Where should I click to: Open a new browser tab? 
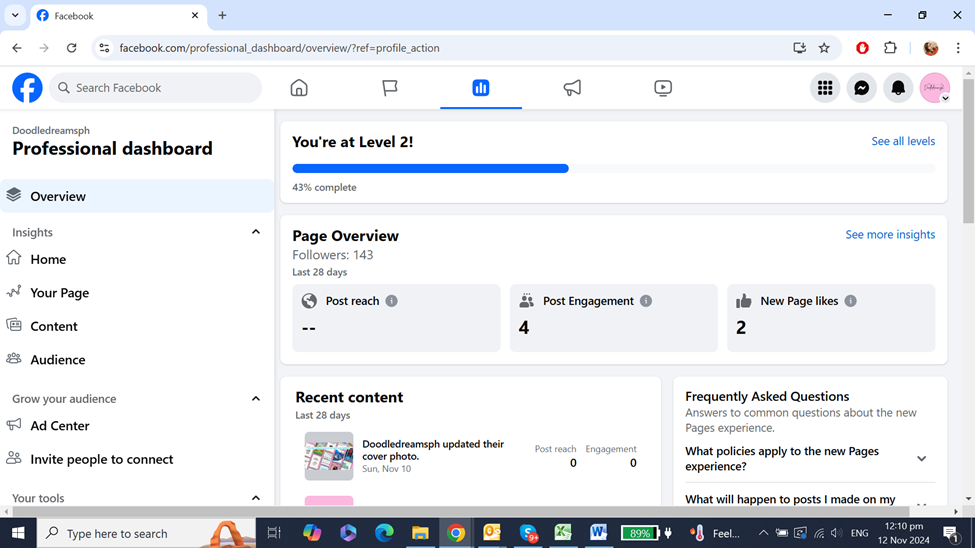222,16
